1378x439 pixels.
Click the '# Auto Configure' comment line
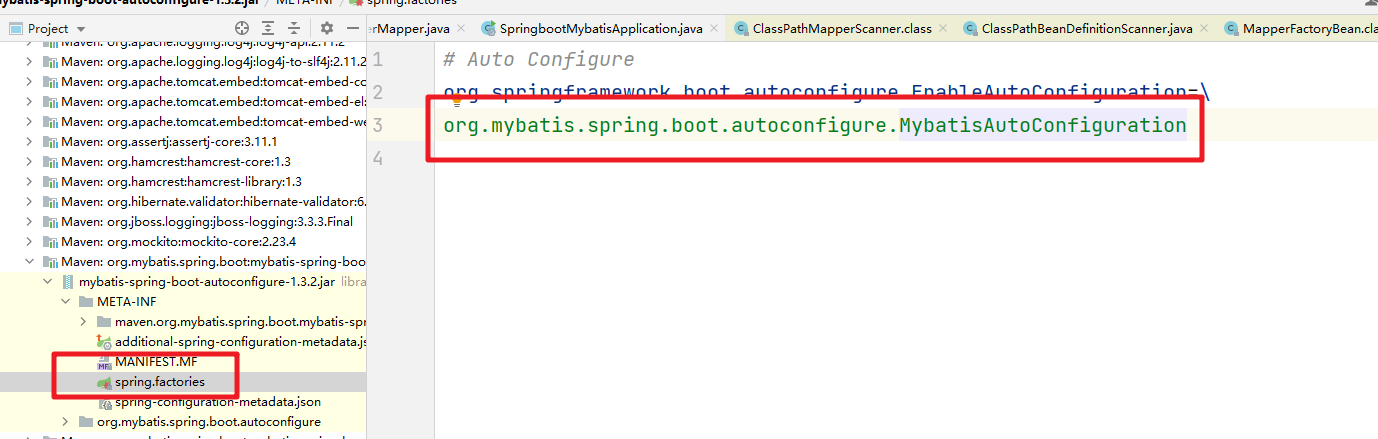click(538, 60)
